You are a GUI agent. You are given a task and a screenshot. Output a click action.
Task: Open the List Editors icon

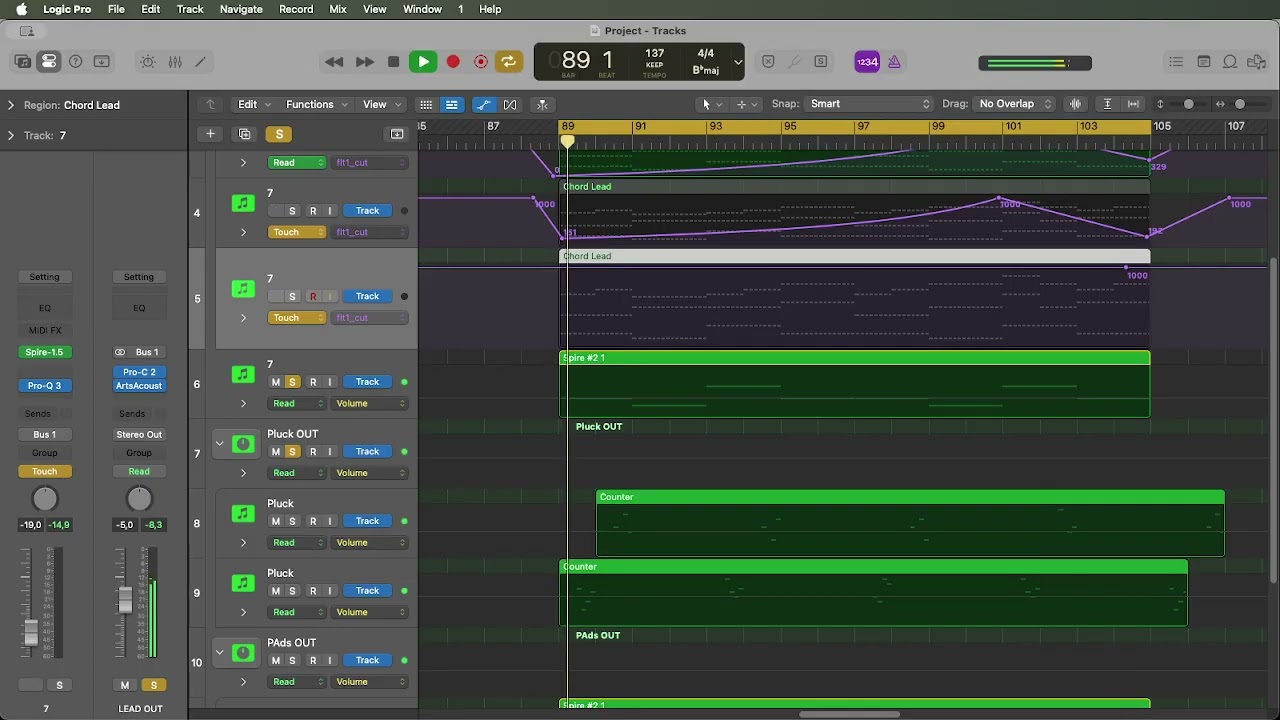coord(1176,62)
